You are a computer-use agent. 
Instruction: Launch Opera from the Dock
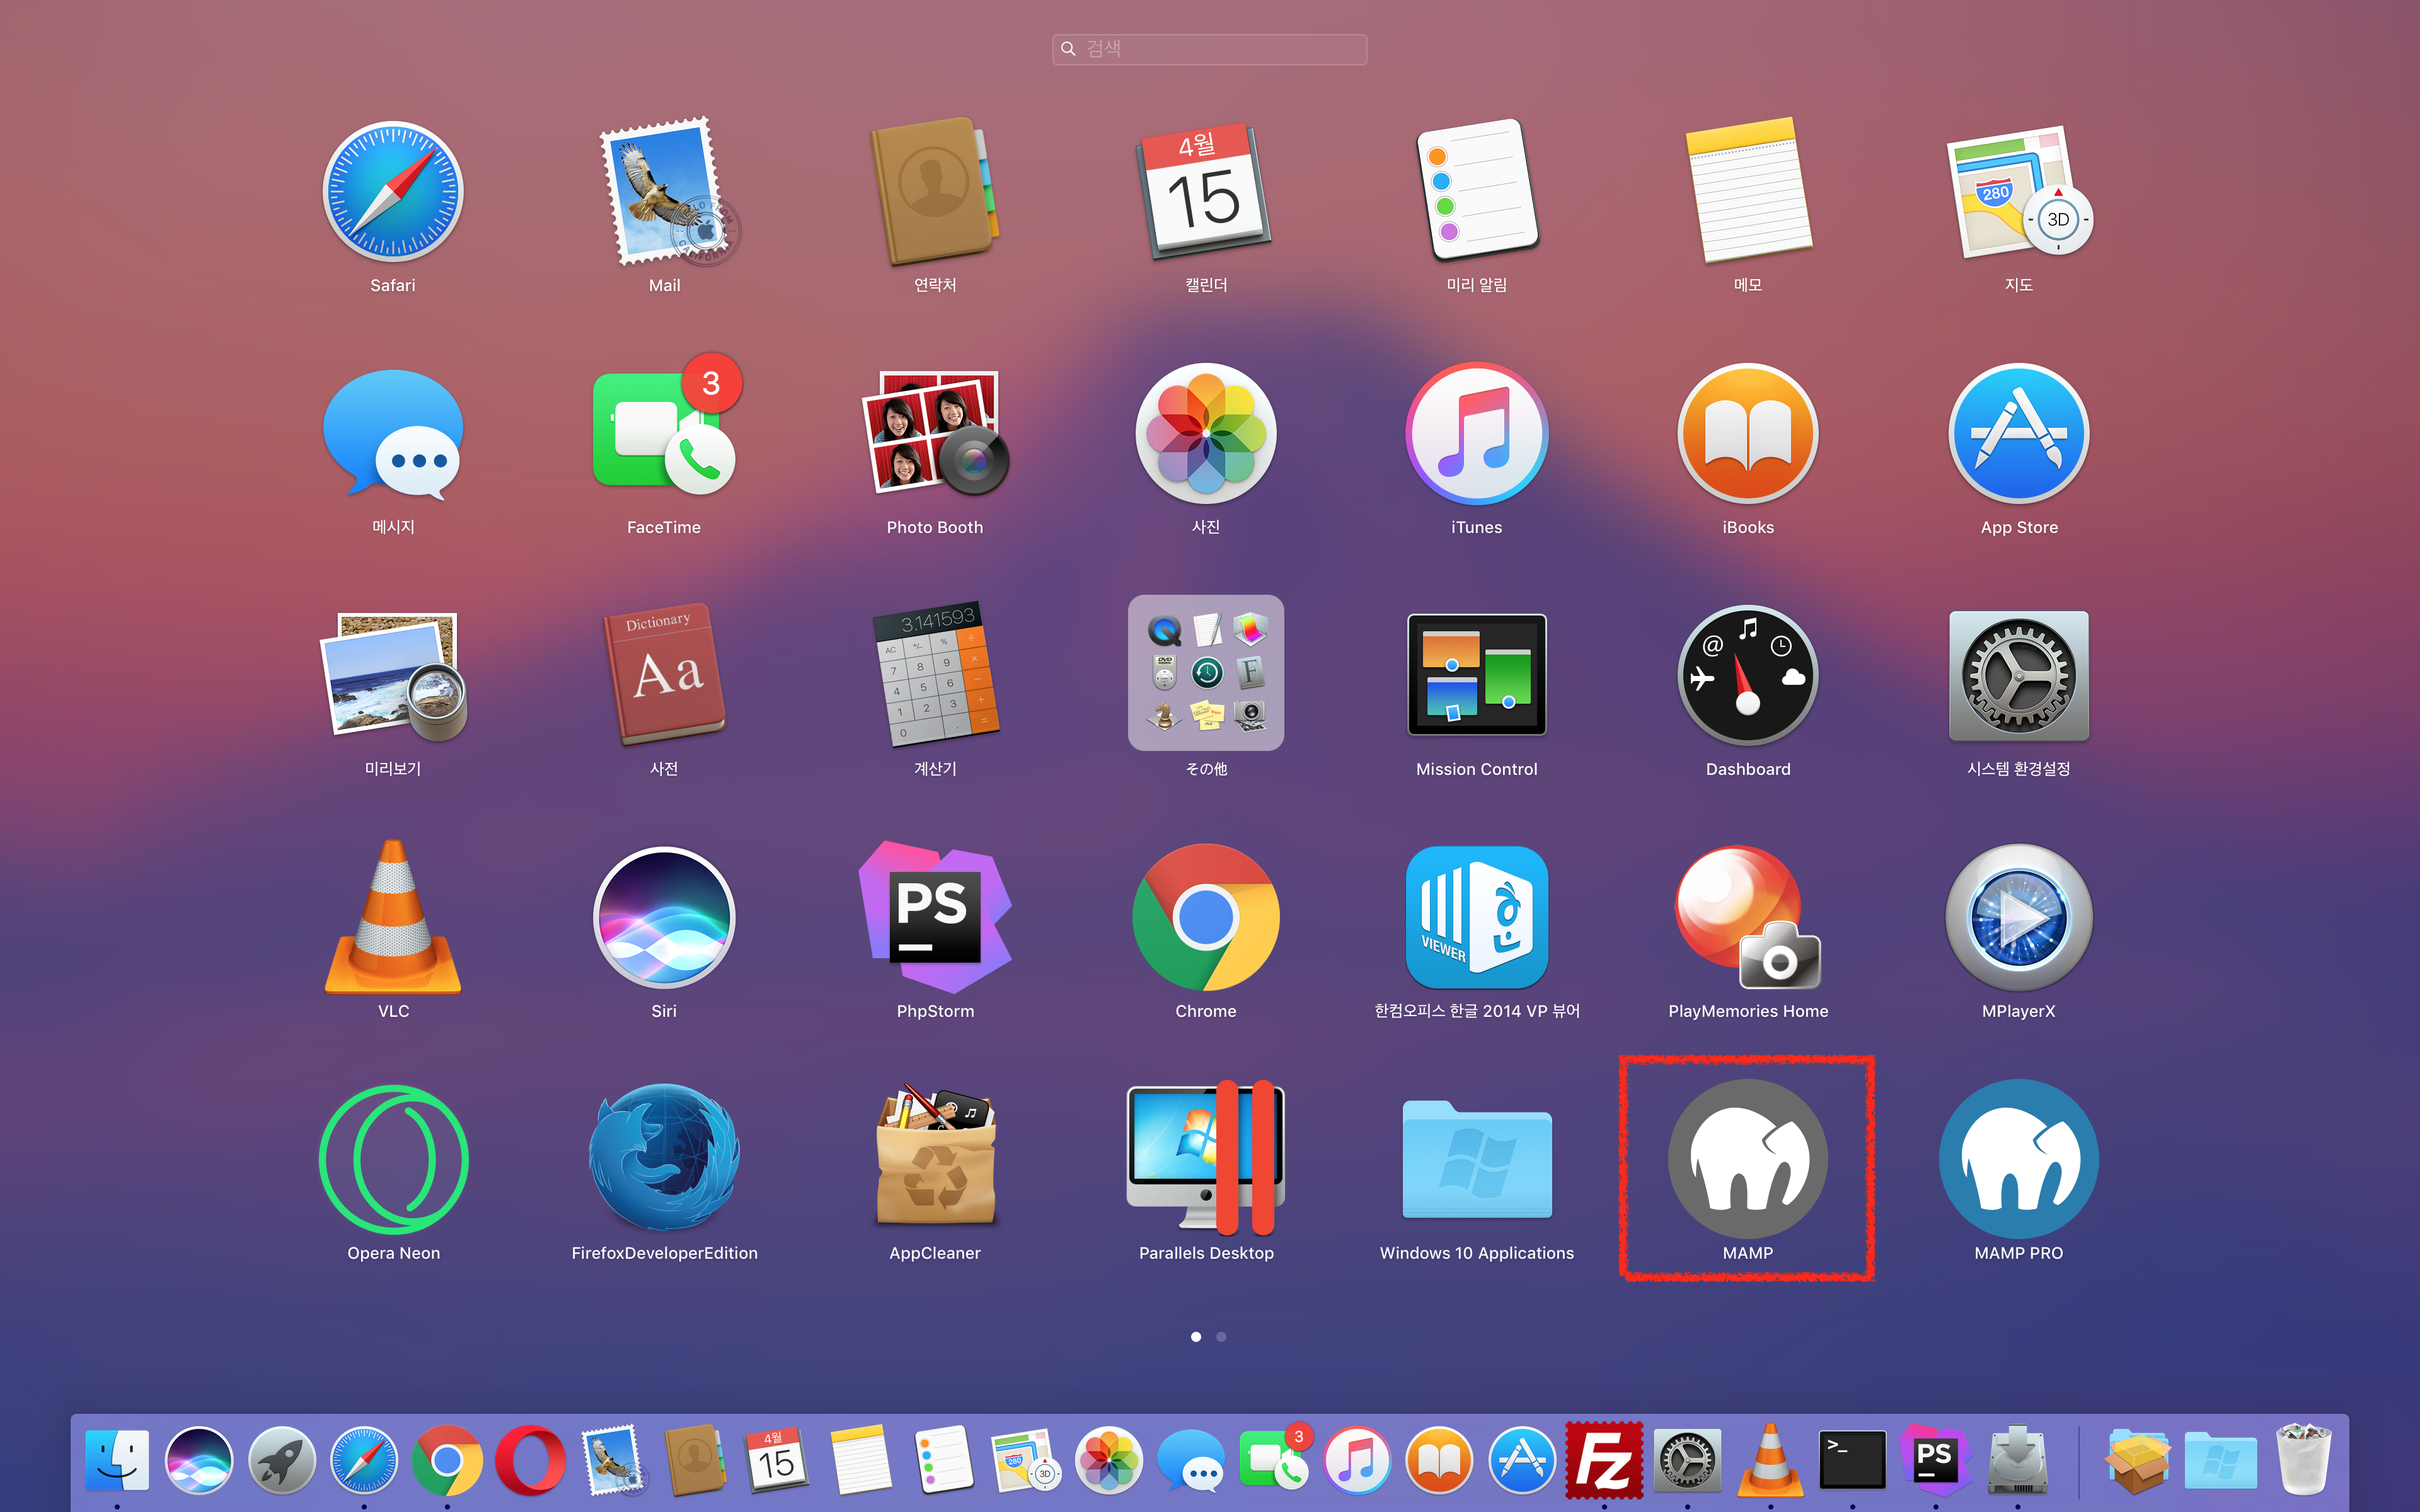tap(530, 1460)
